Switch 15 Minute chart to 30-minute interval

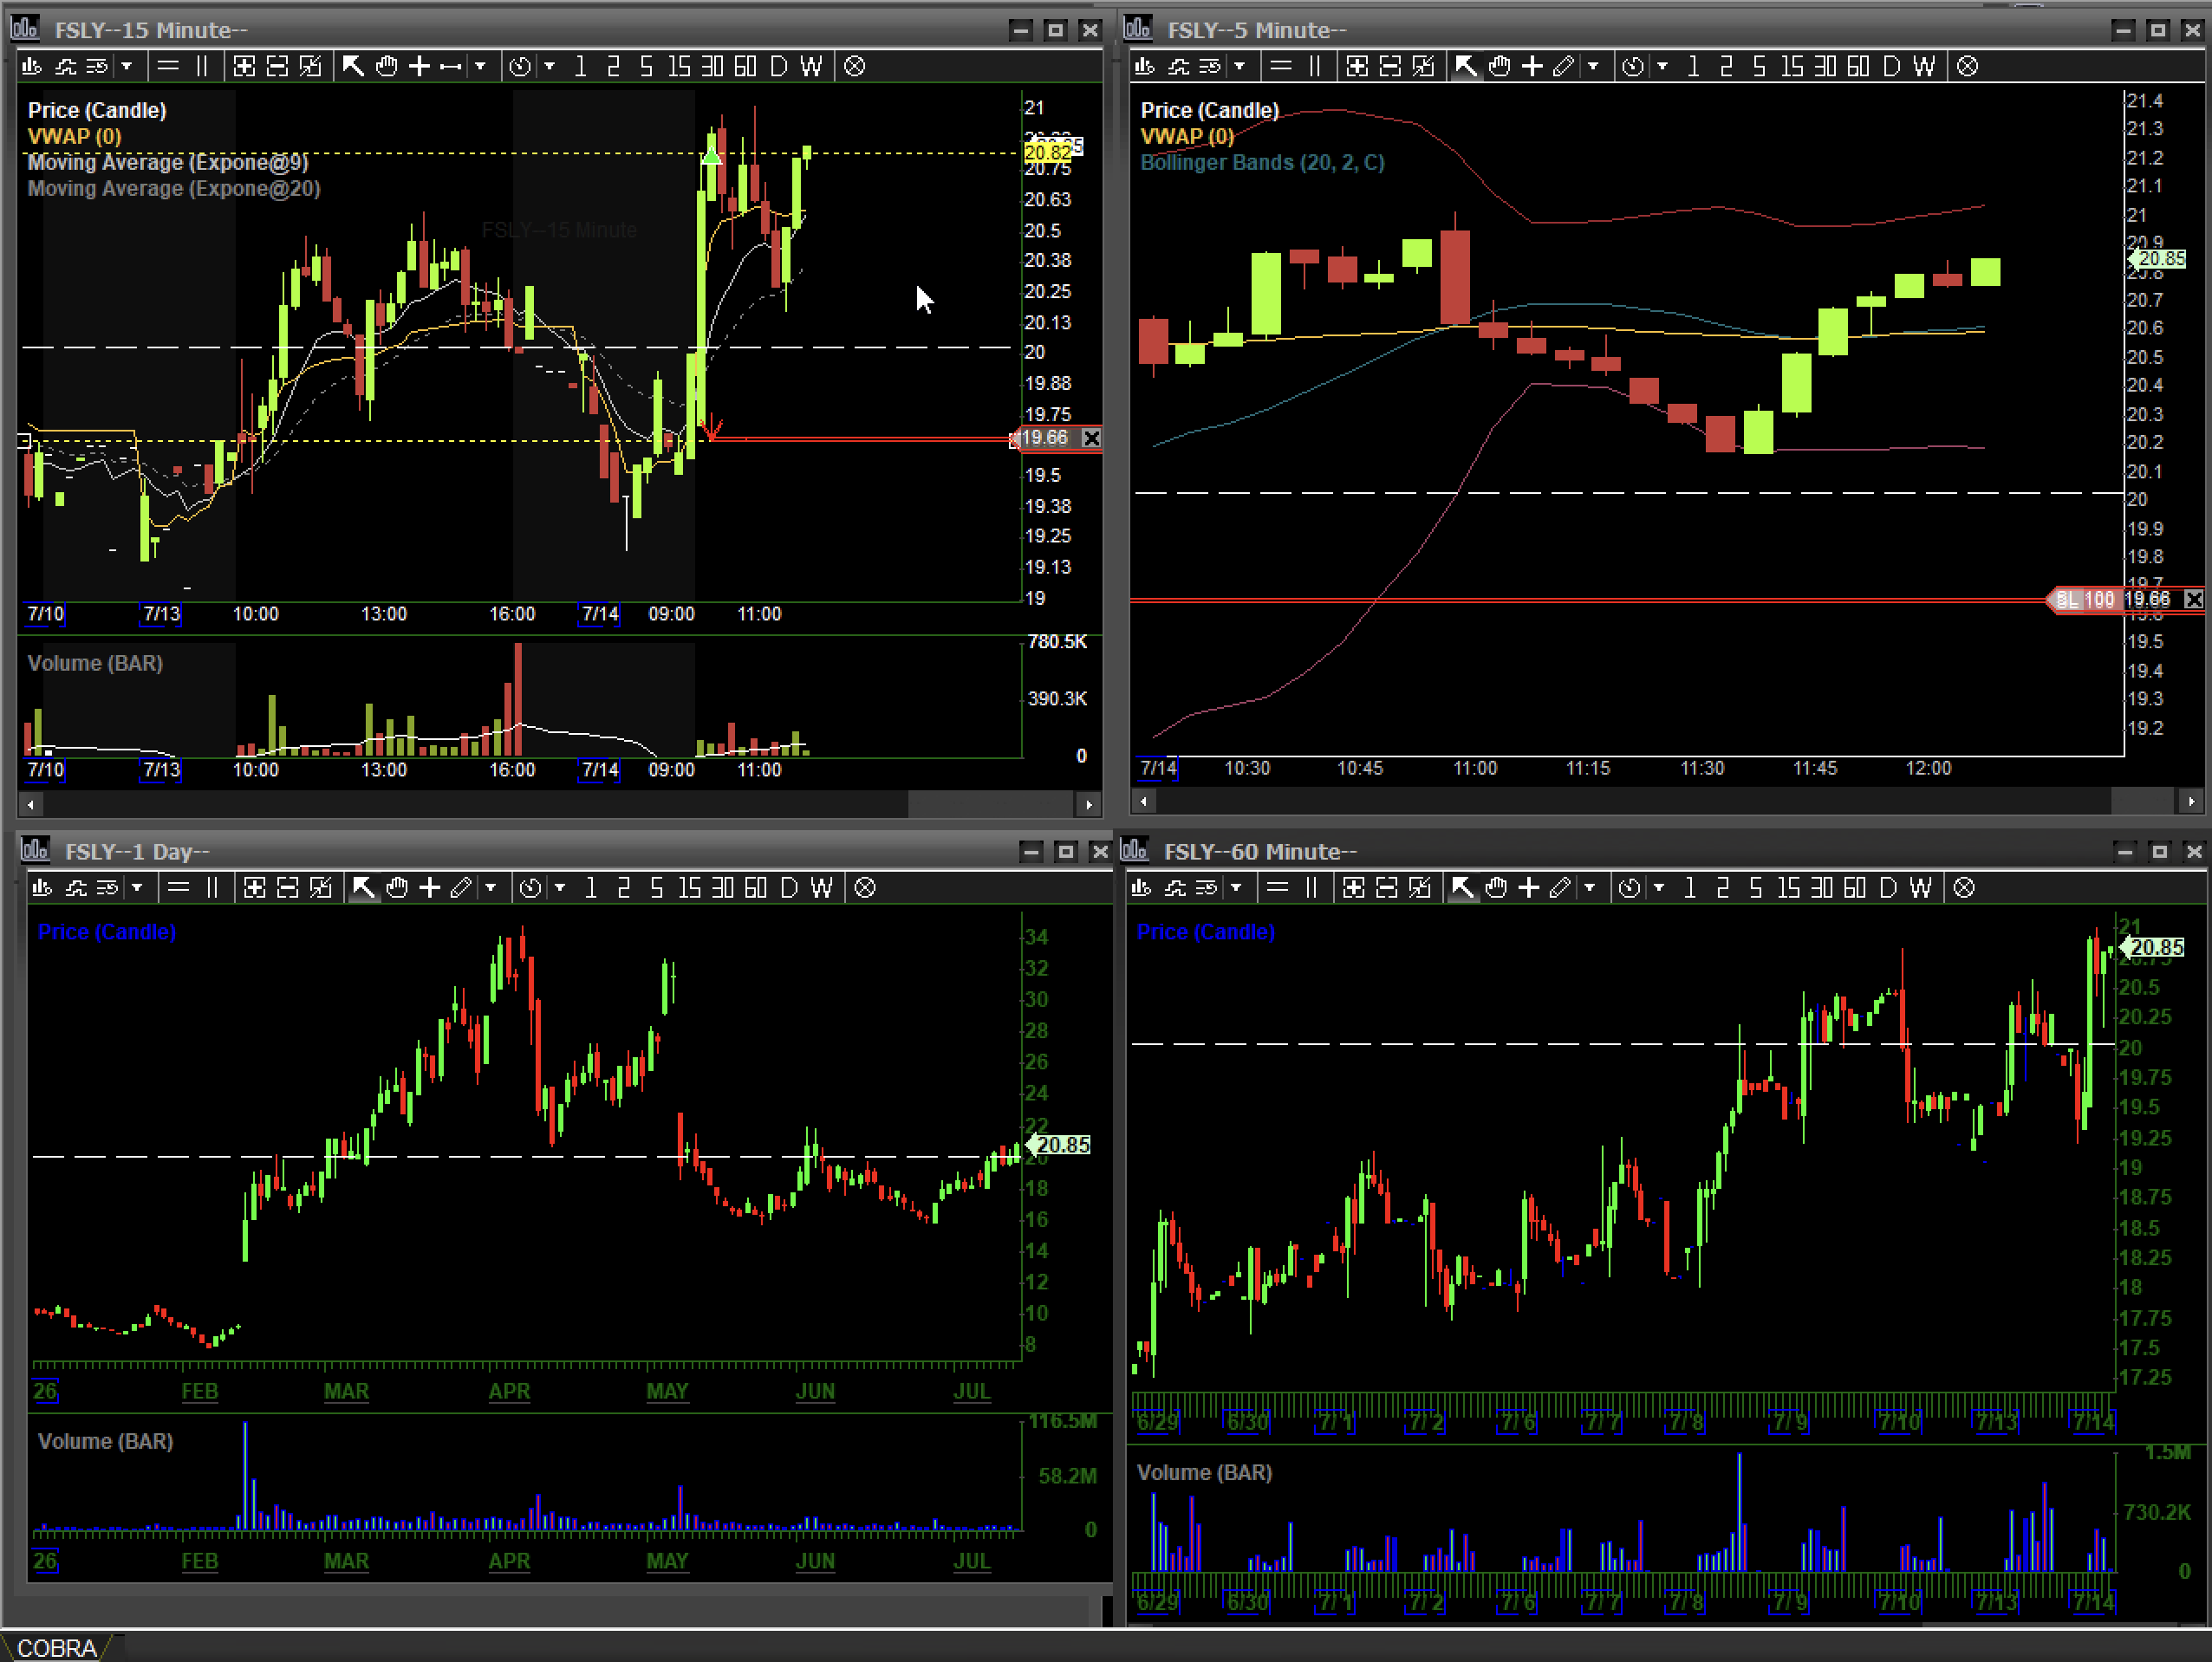point(712,66)
